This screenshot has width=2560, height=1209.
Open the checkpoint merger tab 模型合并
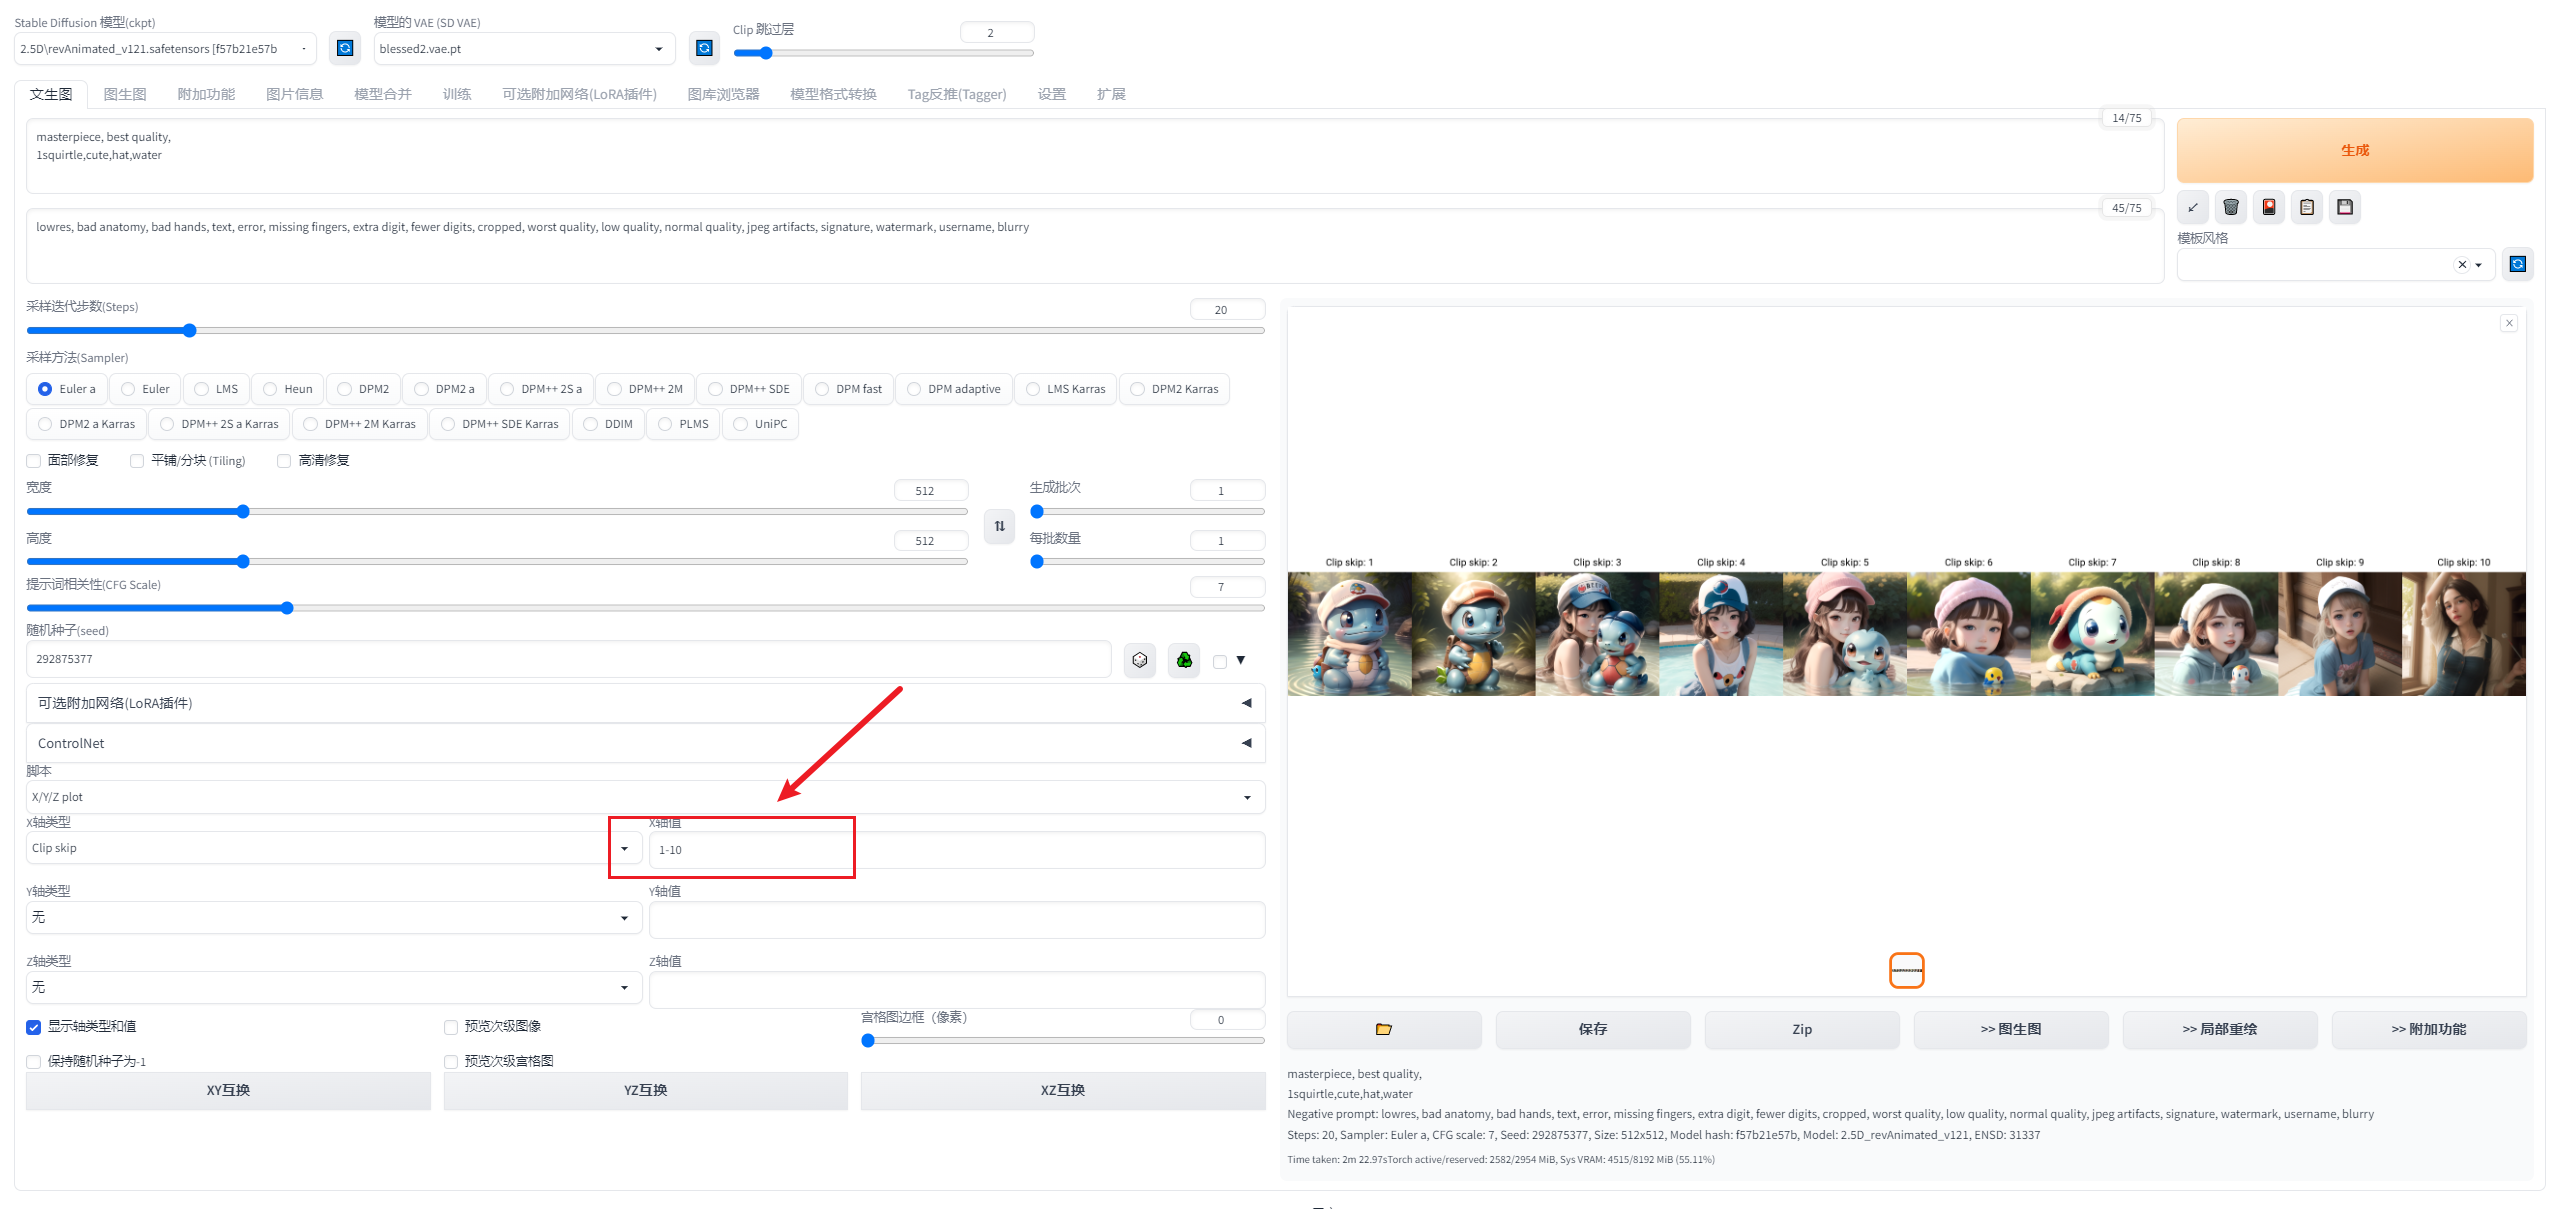pos(383,94)
